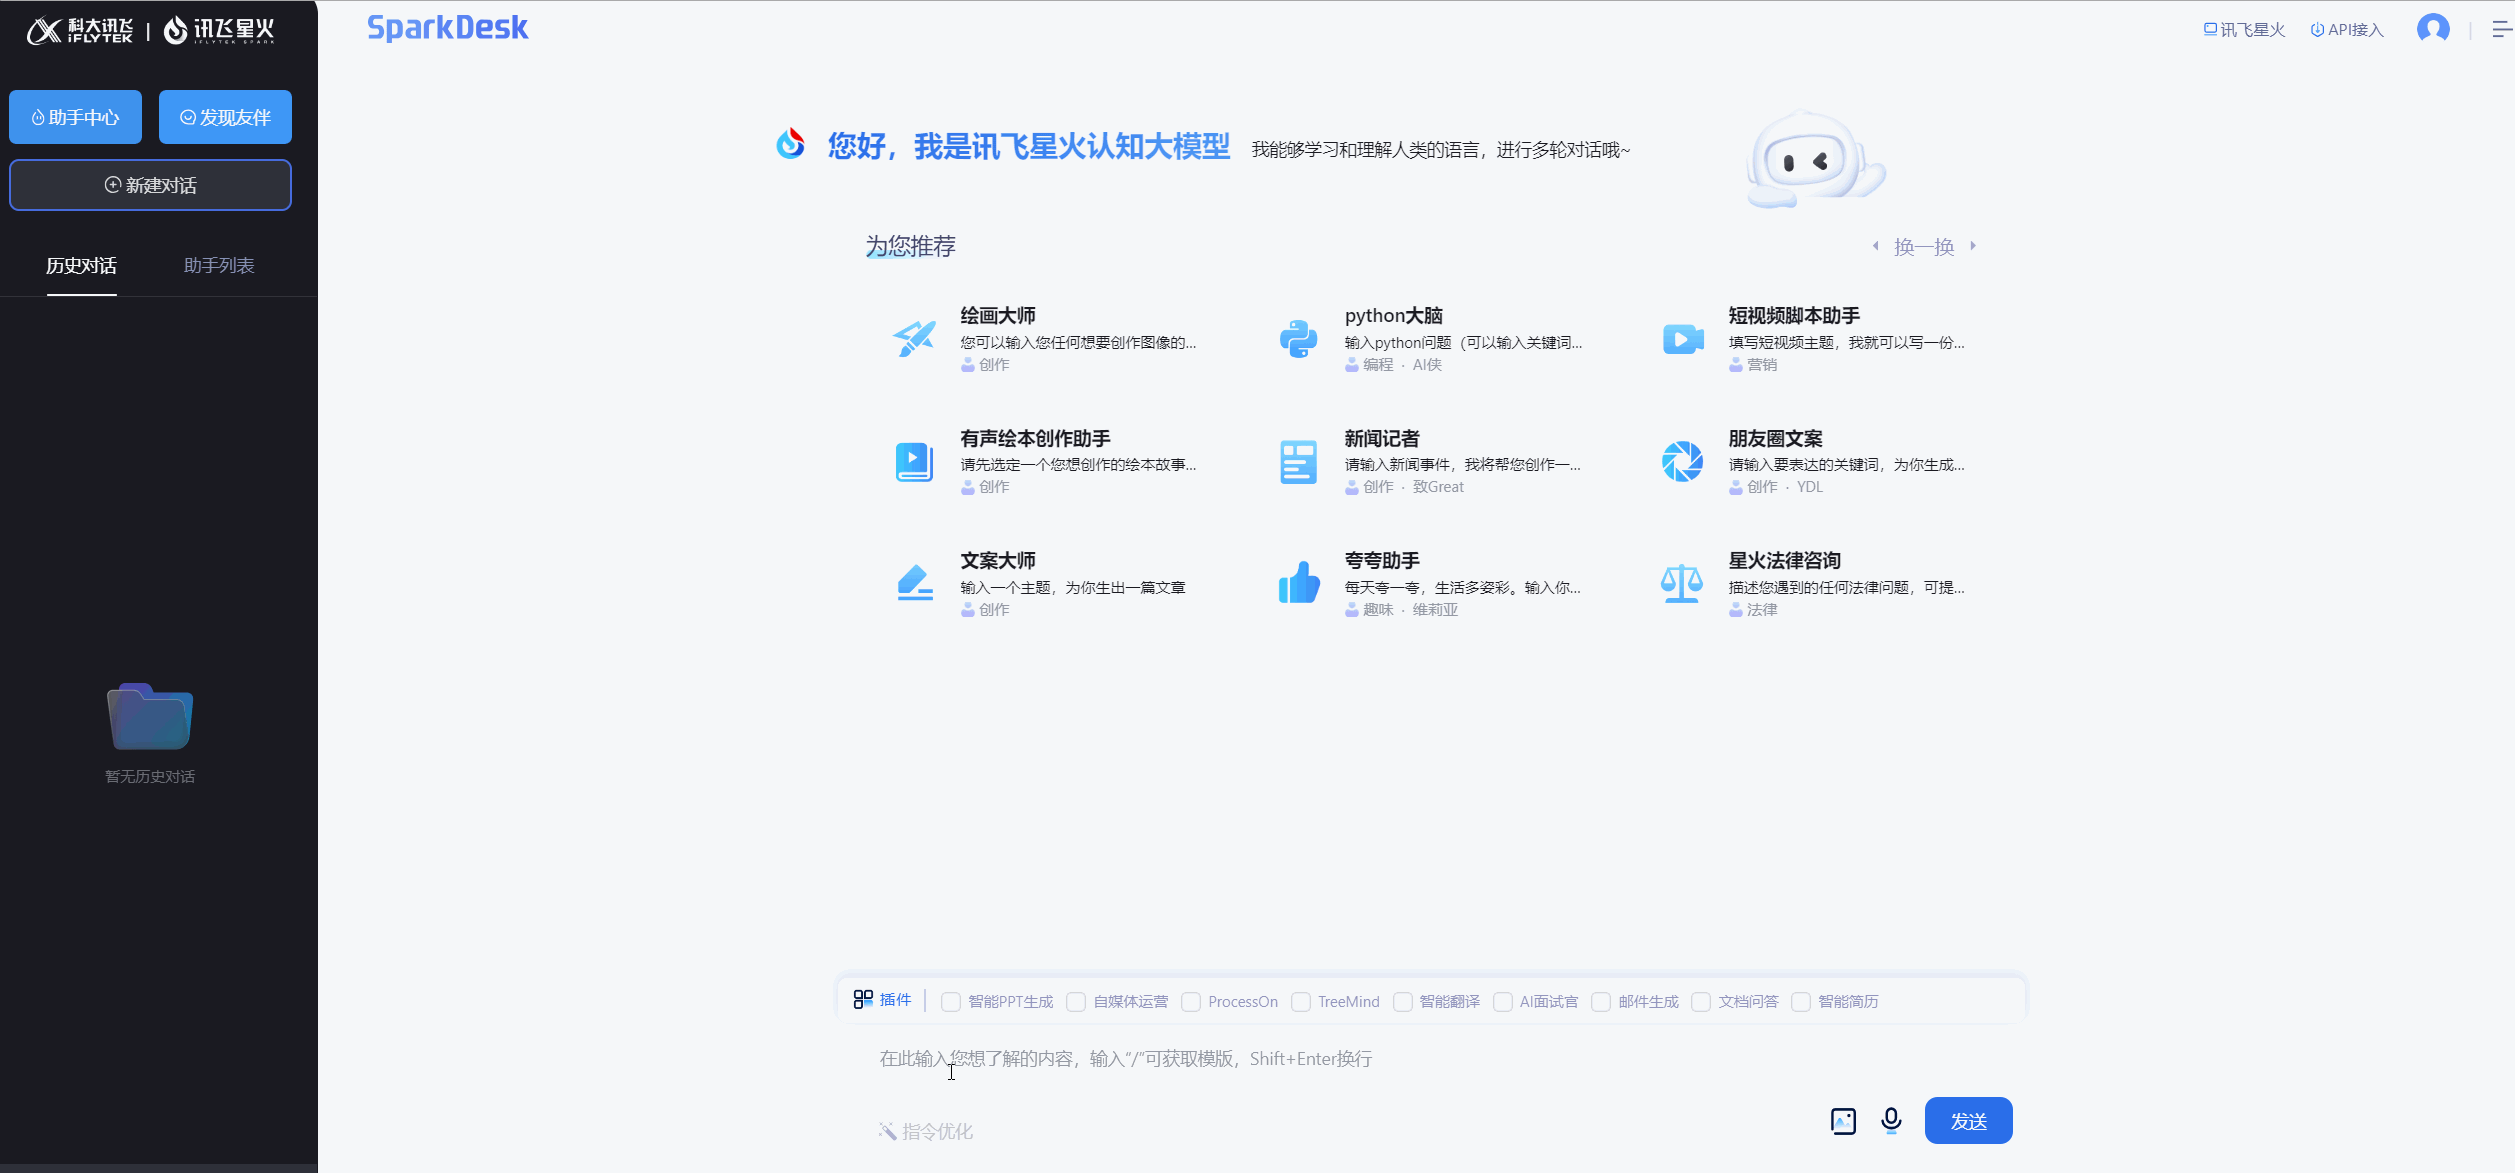Enable the 智能翻译 plugin checkbox
Viewport: 2515px width, 1173px height.
click(x=1403, y=1002)
